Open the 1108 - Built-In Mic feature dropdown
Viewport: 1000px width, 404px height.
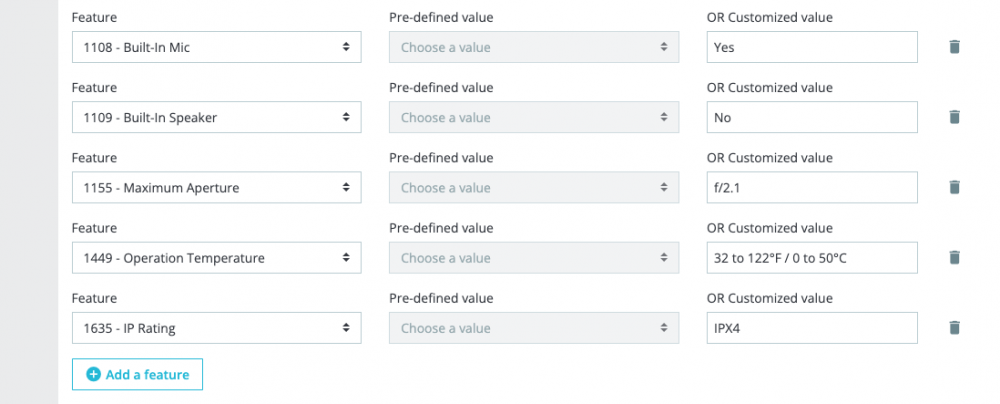(x=216, y=47)
